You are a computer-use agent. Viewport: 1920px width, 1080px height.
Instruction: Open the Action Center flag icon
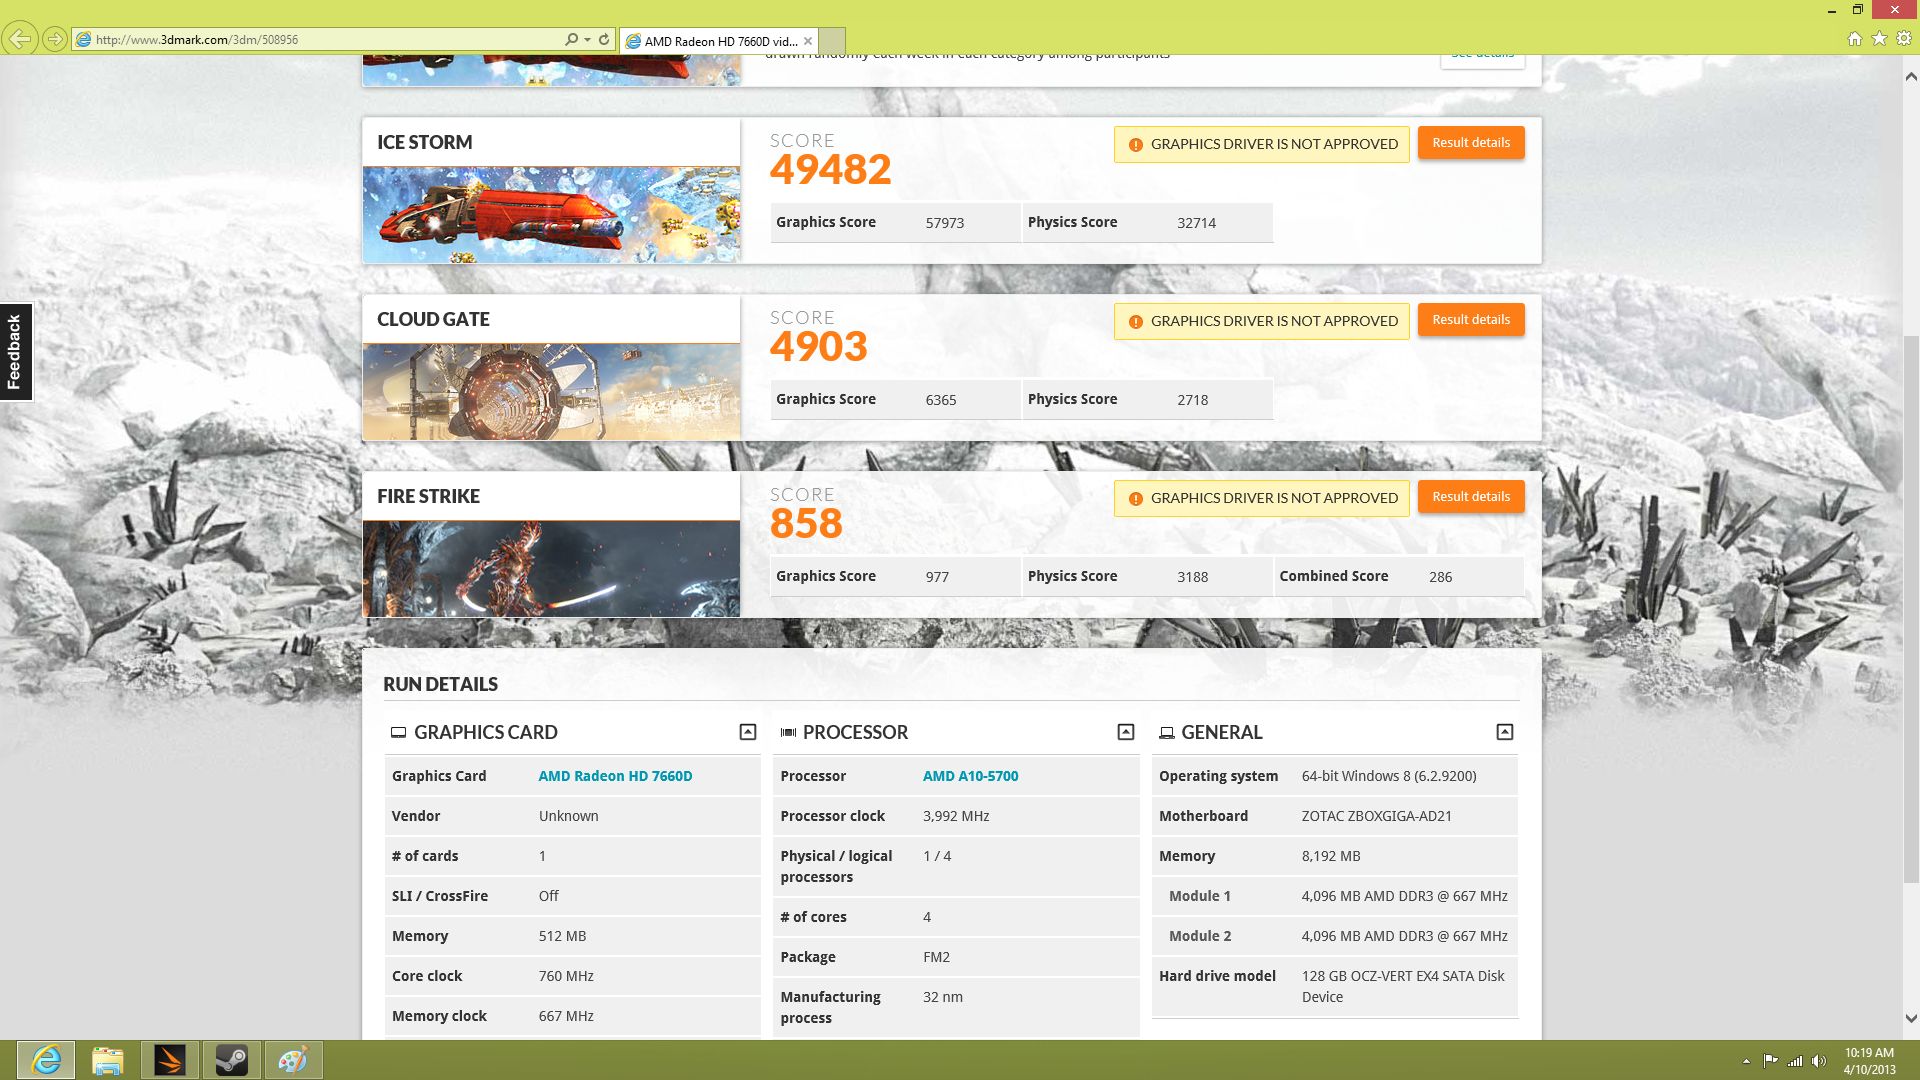(x=1770, y=1061)
